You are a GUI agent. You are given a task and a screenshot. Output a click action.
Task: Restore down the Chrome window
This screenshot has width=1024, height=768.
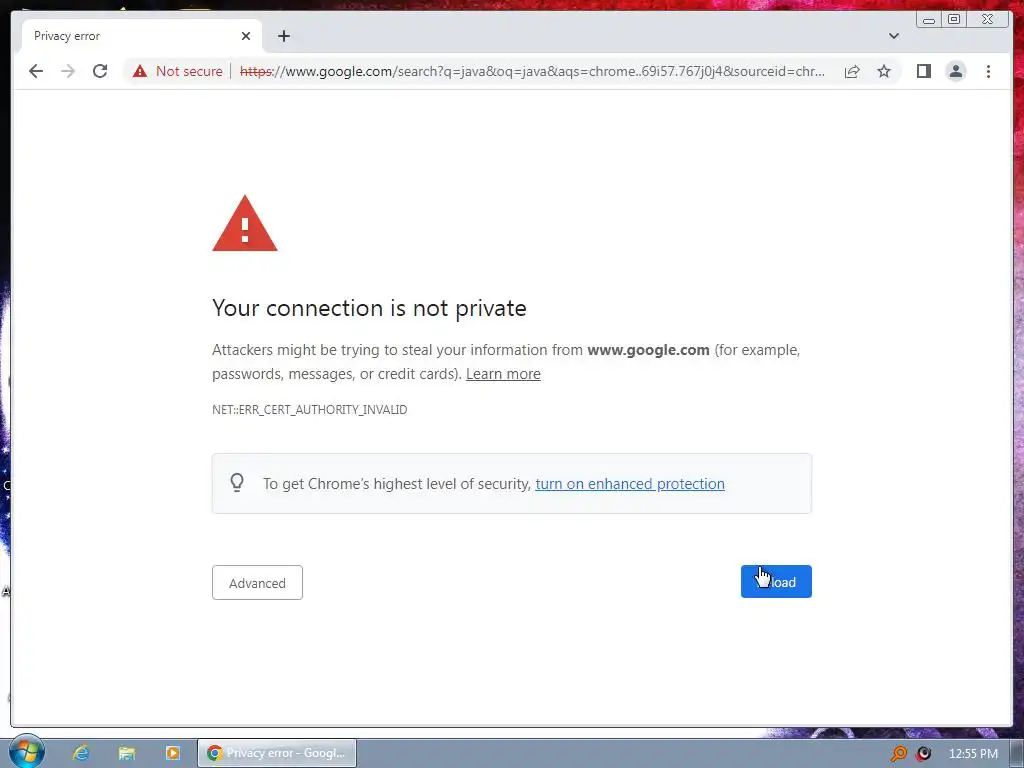click(954, 20)
